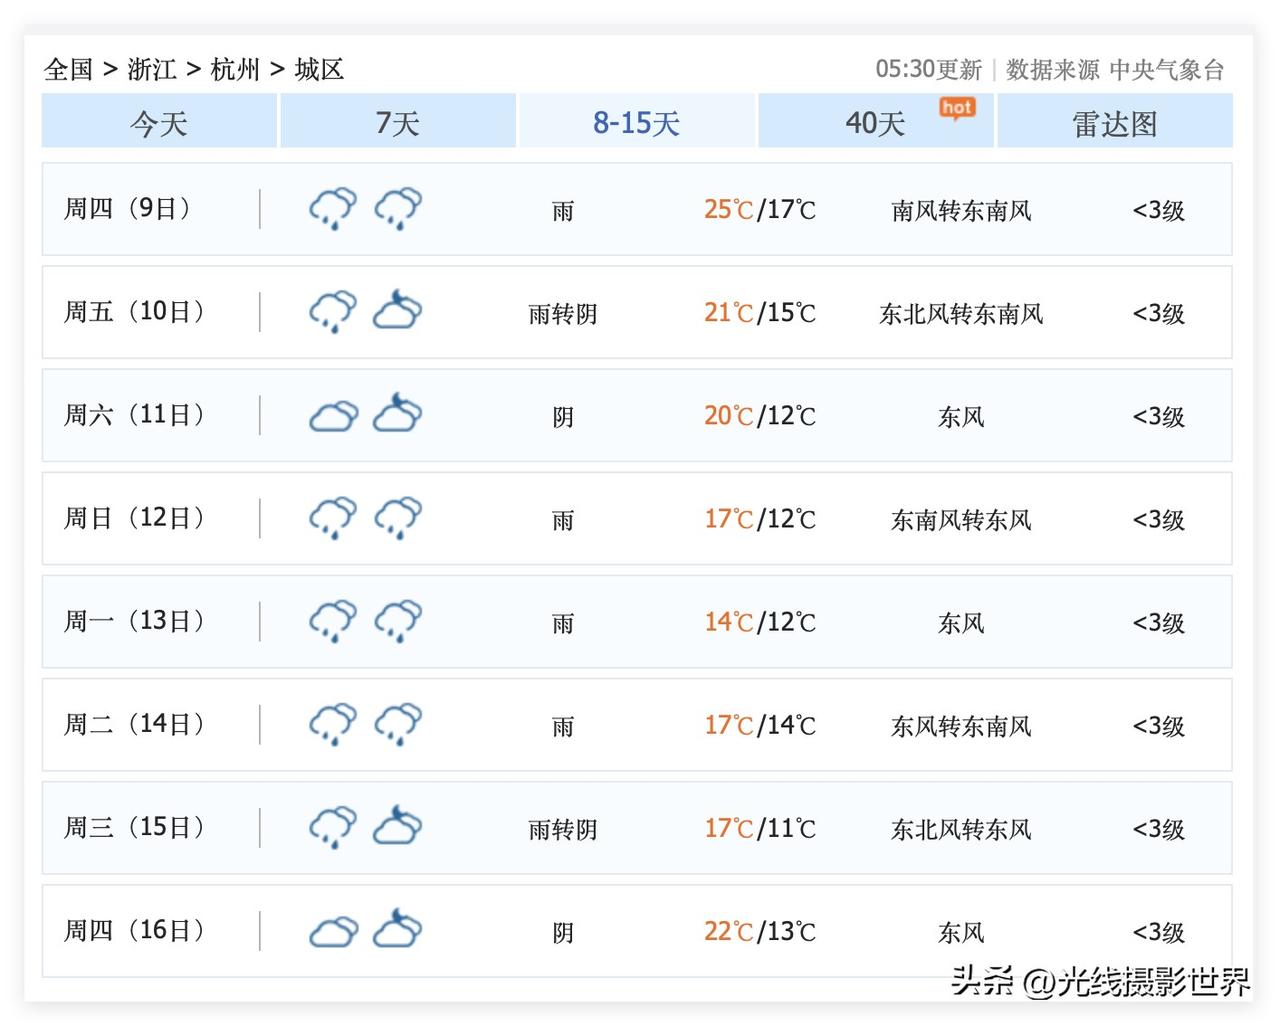Select the 周六（11日）forecast row
This screenshot has width=1280, height=1026.
(637, 415)
